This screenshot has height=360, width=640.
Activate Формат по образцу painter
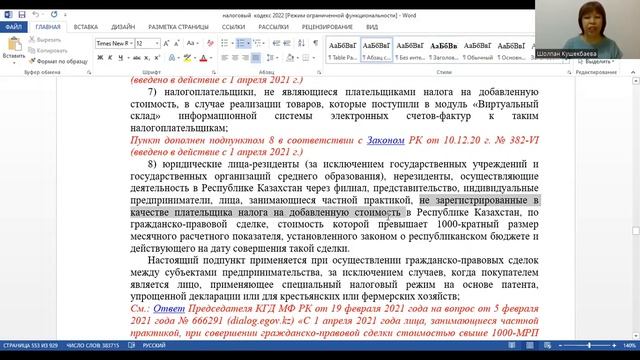click(58, 61)
